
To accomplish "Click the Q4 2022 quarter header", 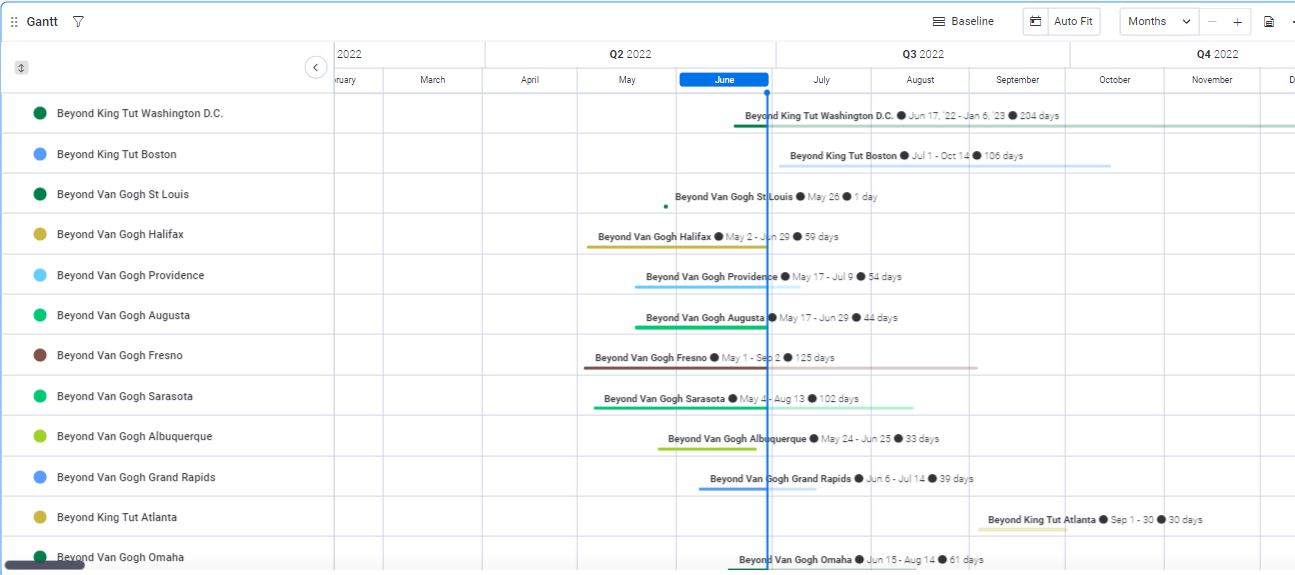I will click(x=1217, y=54).
